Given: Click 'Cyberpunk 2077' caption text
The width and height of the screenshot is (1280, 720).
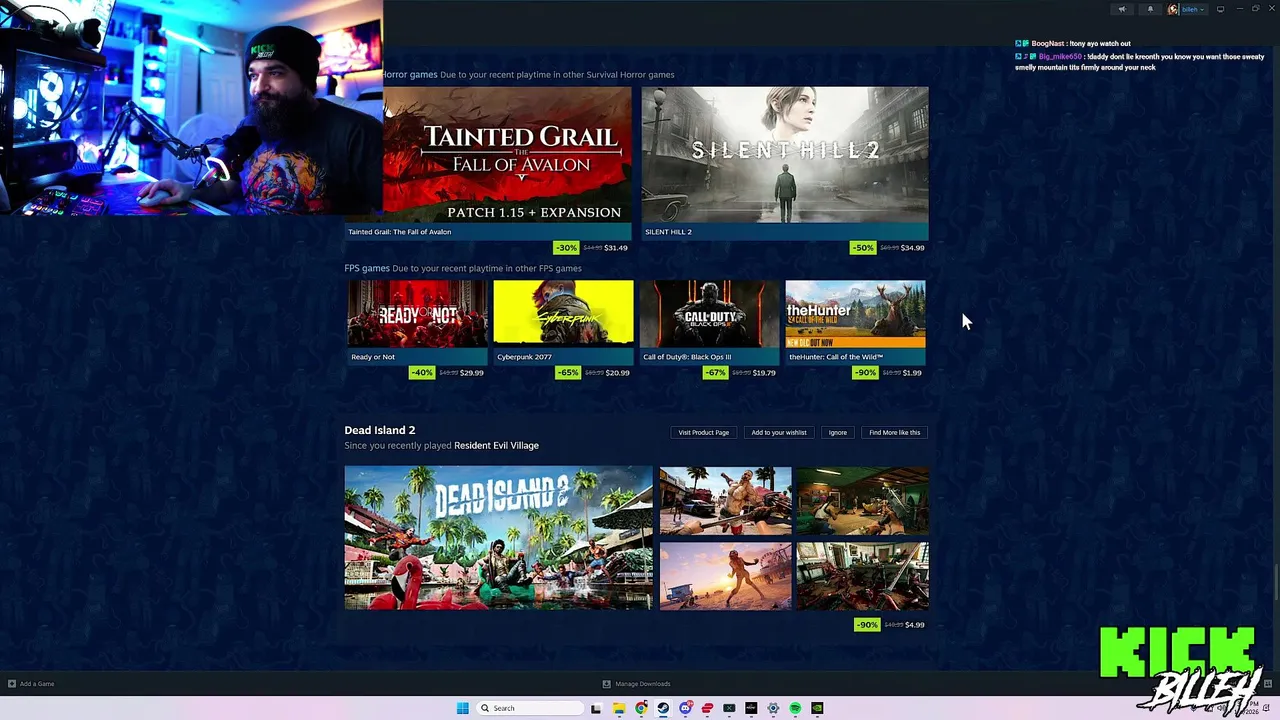Looking at the screenshot, I should [524, 357].
